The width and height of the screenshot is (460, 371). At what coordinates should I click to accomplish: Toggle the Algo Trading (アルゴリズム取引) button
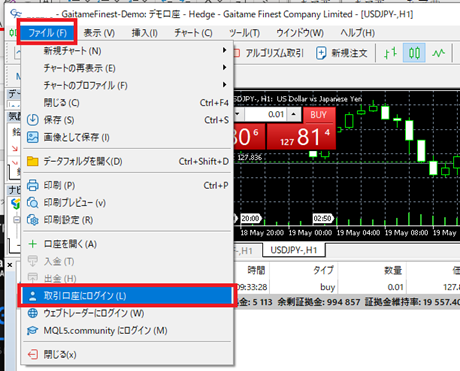[x=268, y=53]
